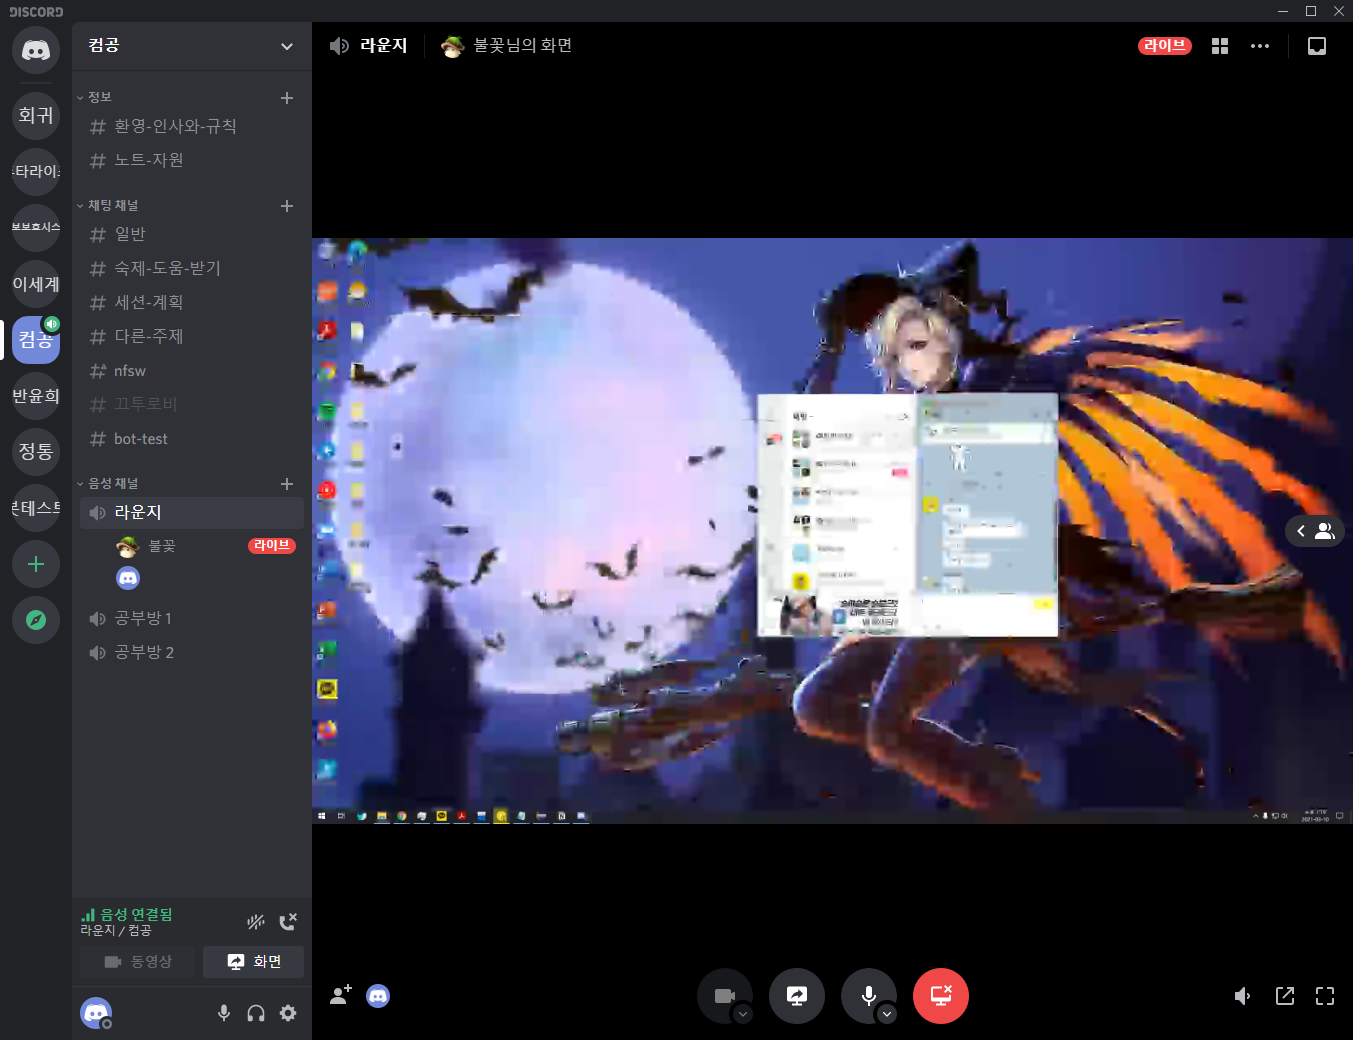Click the 음성 연결됨 connection status
Viewport: 1353px width, 1040px height.
tap(127, 915)
